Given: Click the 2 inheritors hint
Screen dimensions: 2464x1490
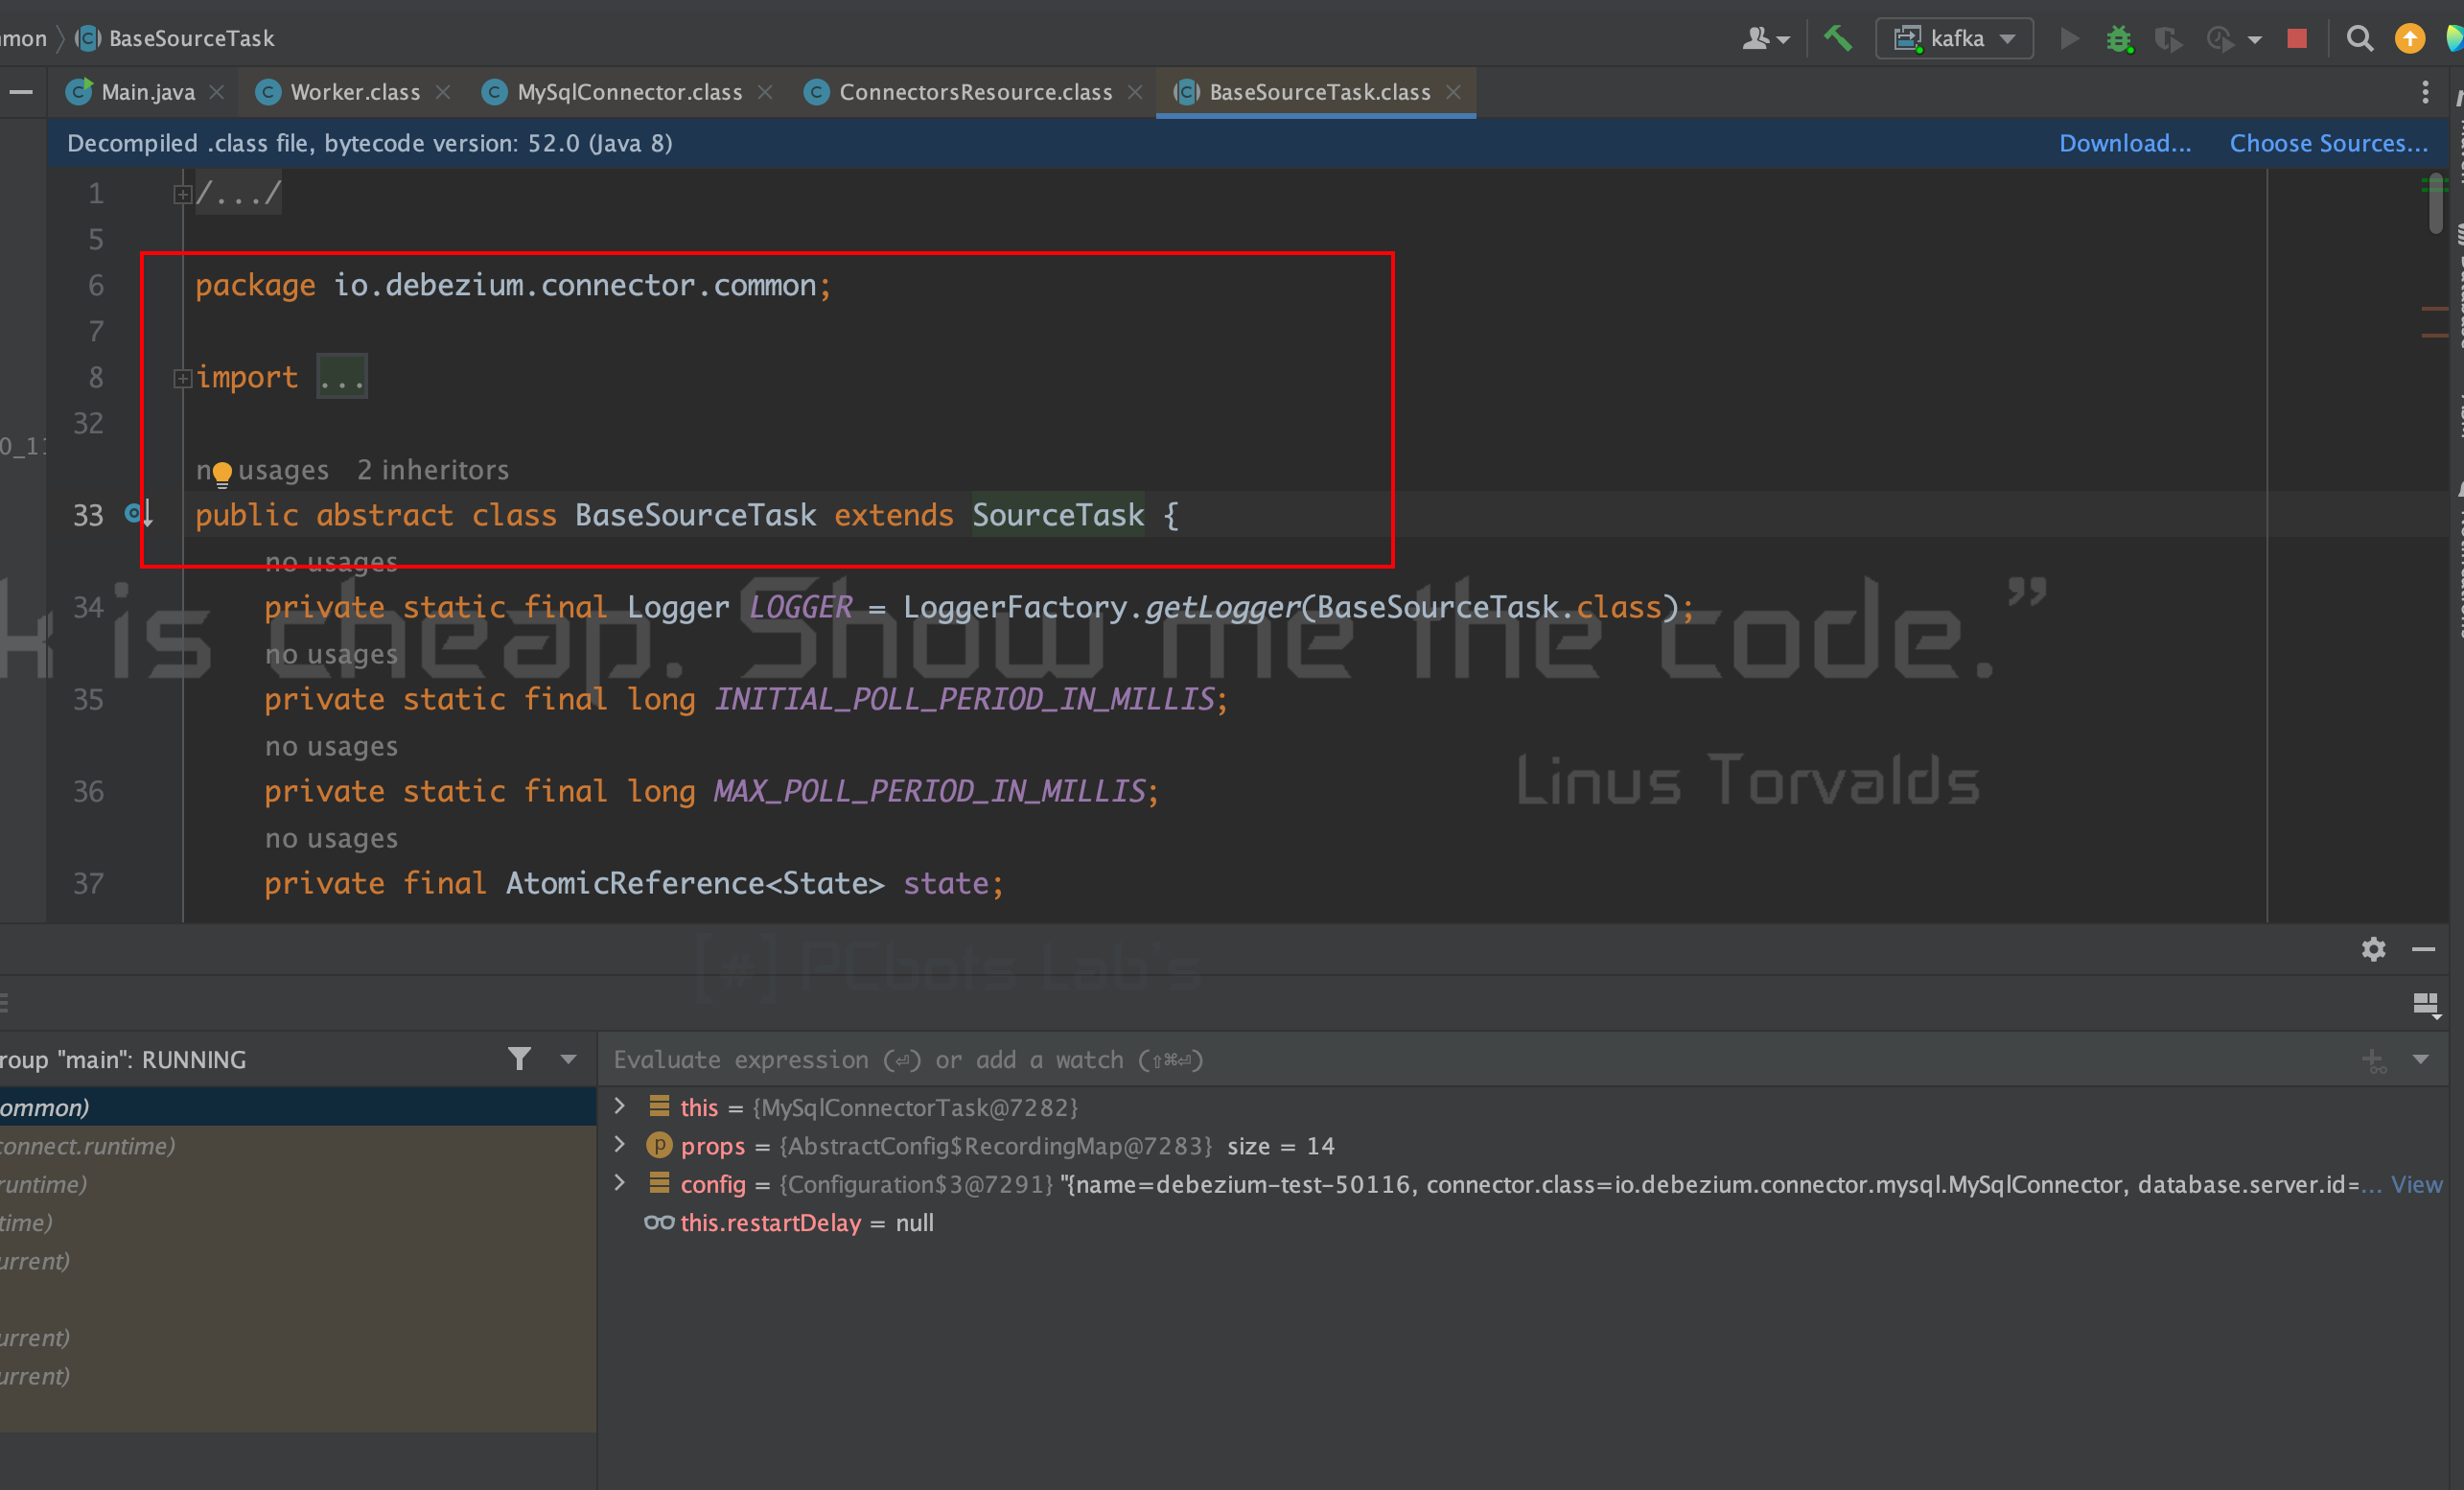Looking at the screenshot, I should (x=433, y=470).
